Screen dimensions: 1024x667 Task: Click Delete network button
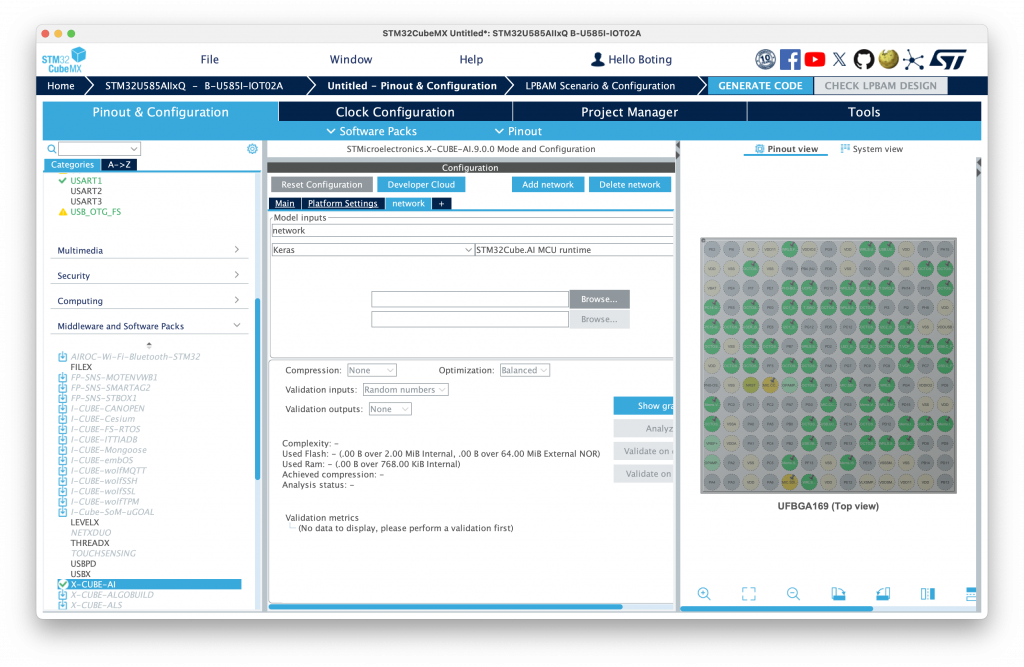630,185
